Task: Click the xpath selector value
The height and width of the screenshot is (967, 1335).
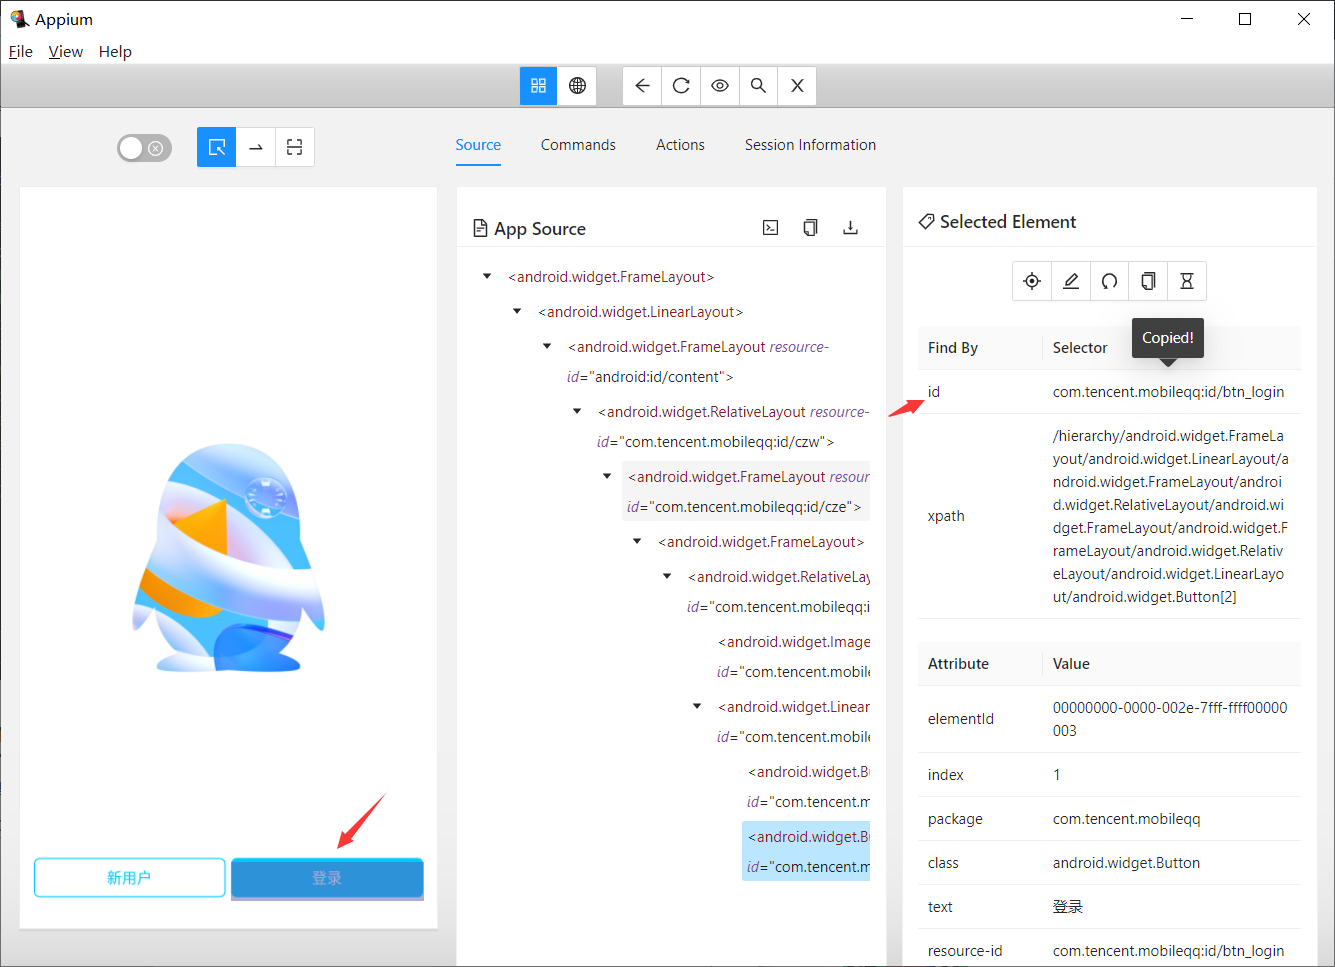Action: click(x=1170, y=516)
